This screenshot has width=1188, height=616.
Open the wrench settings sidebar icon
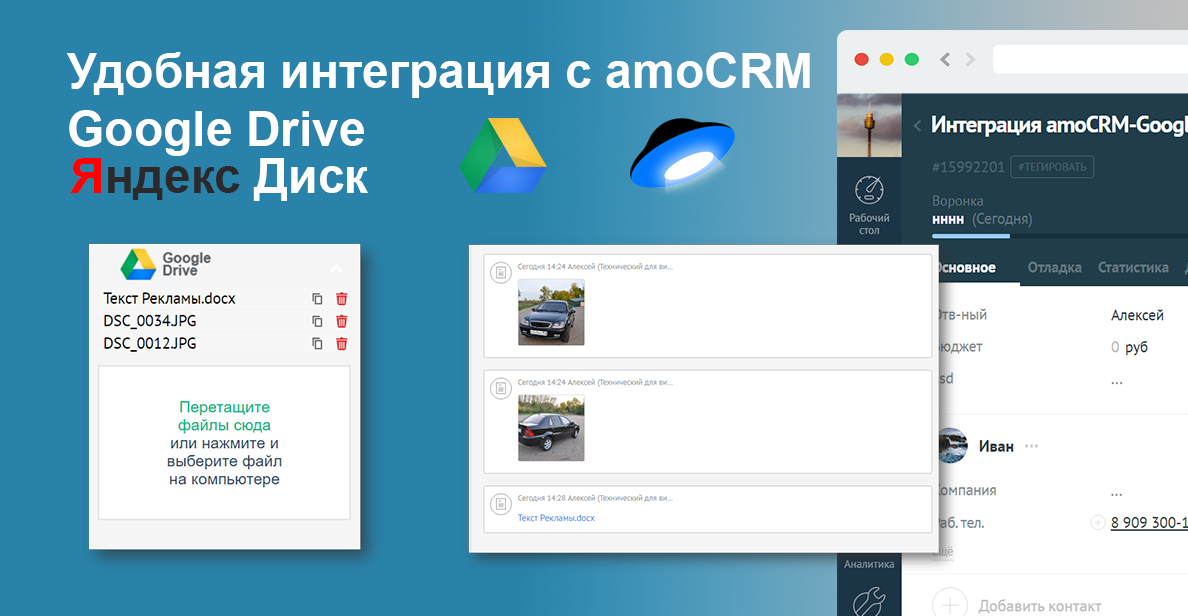[869, 602]
